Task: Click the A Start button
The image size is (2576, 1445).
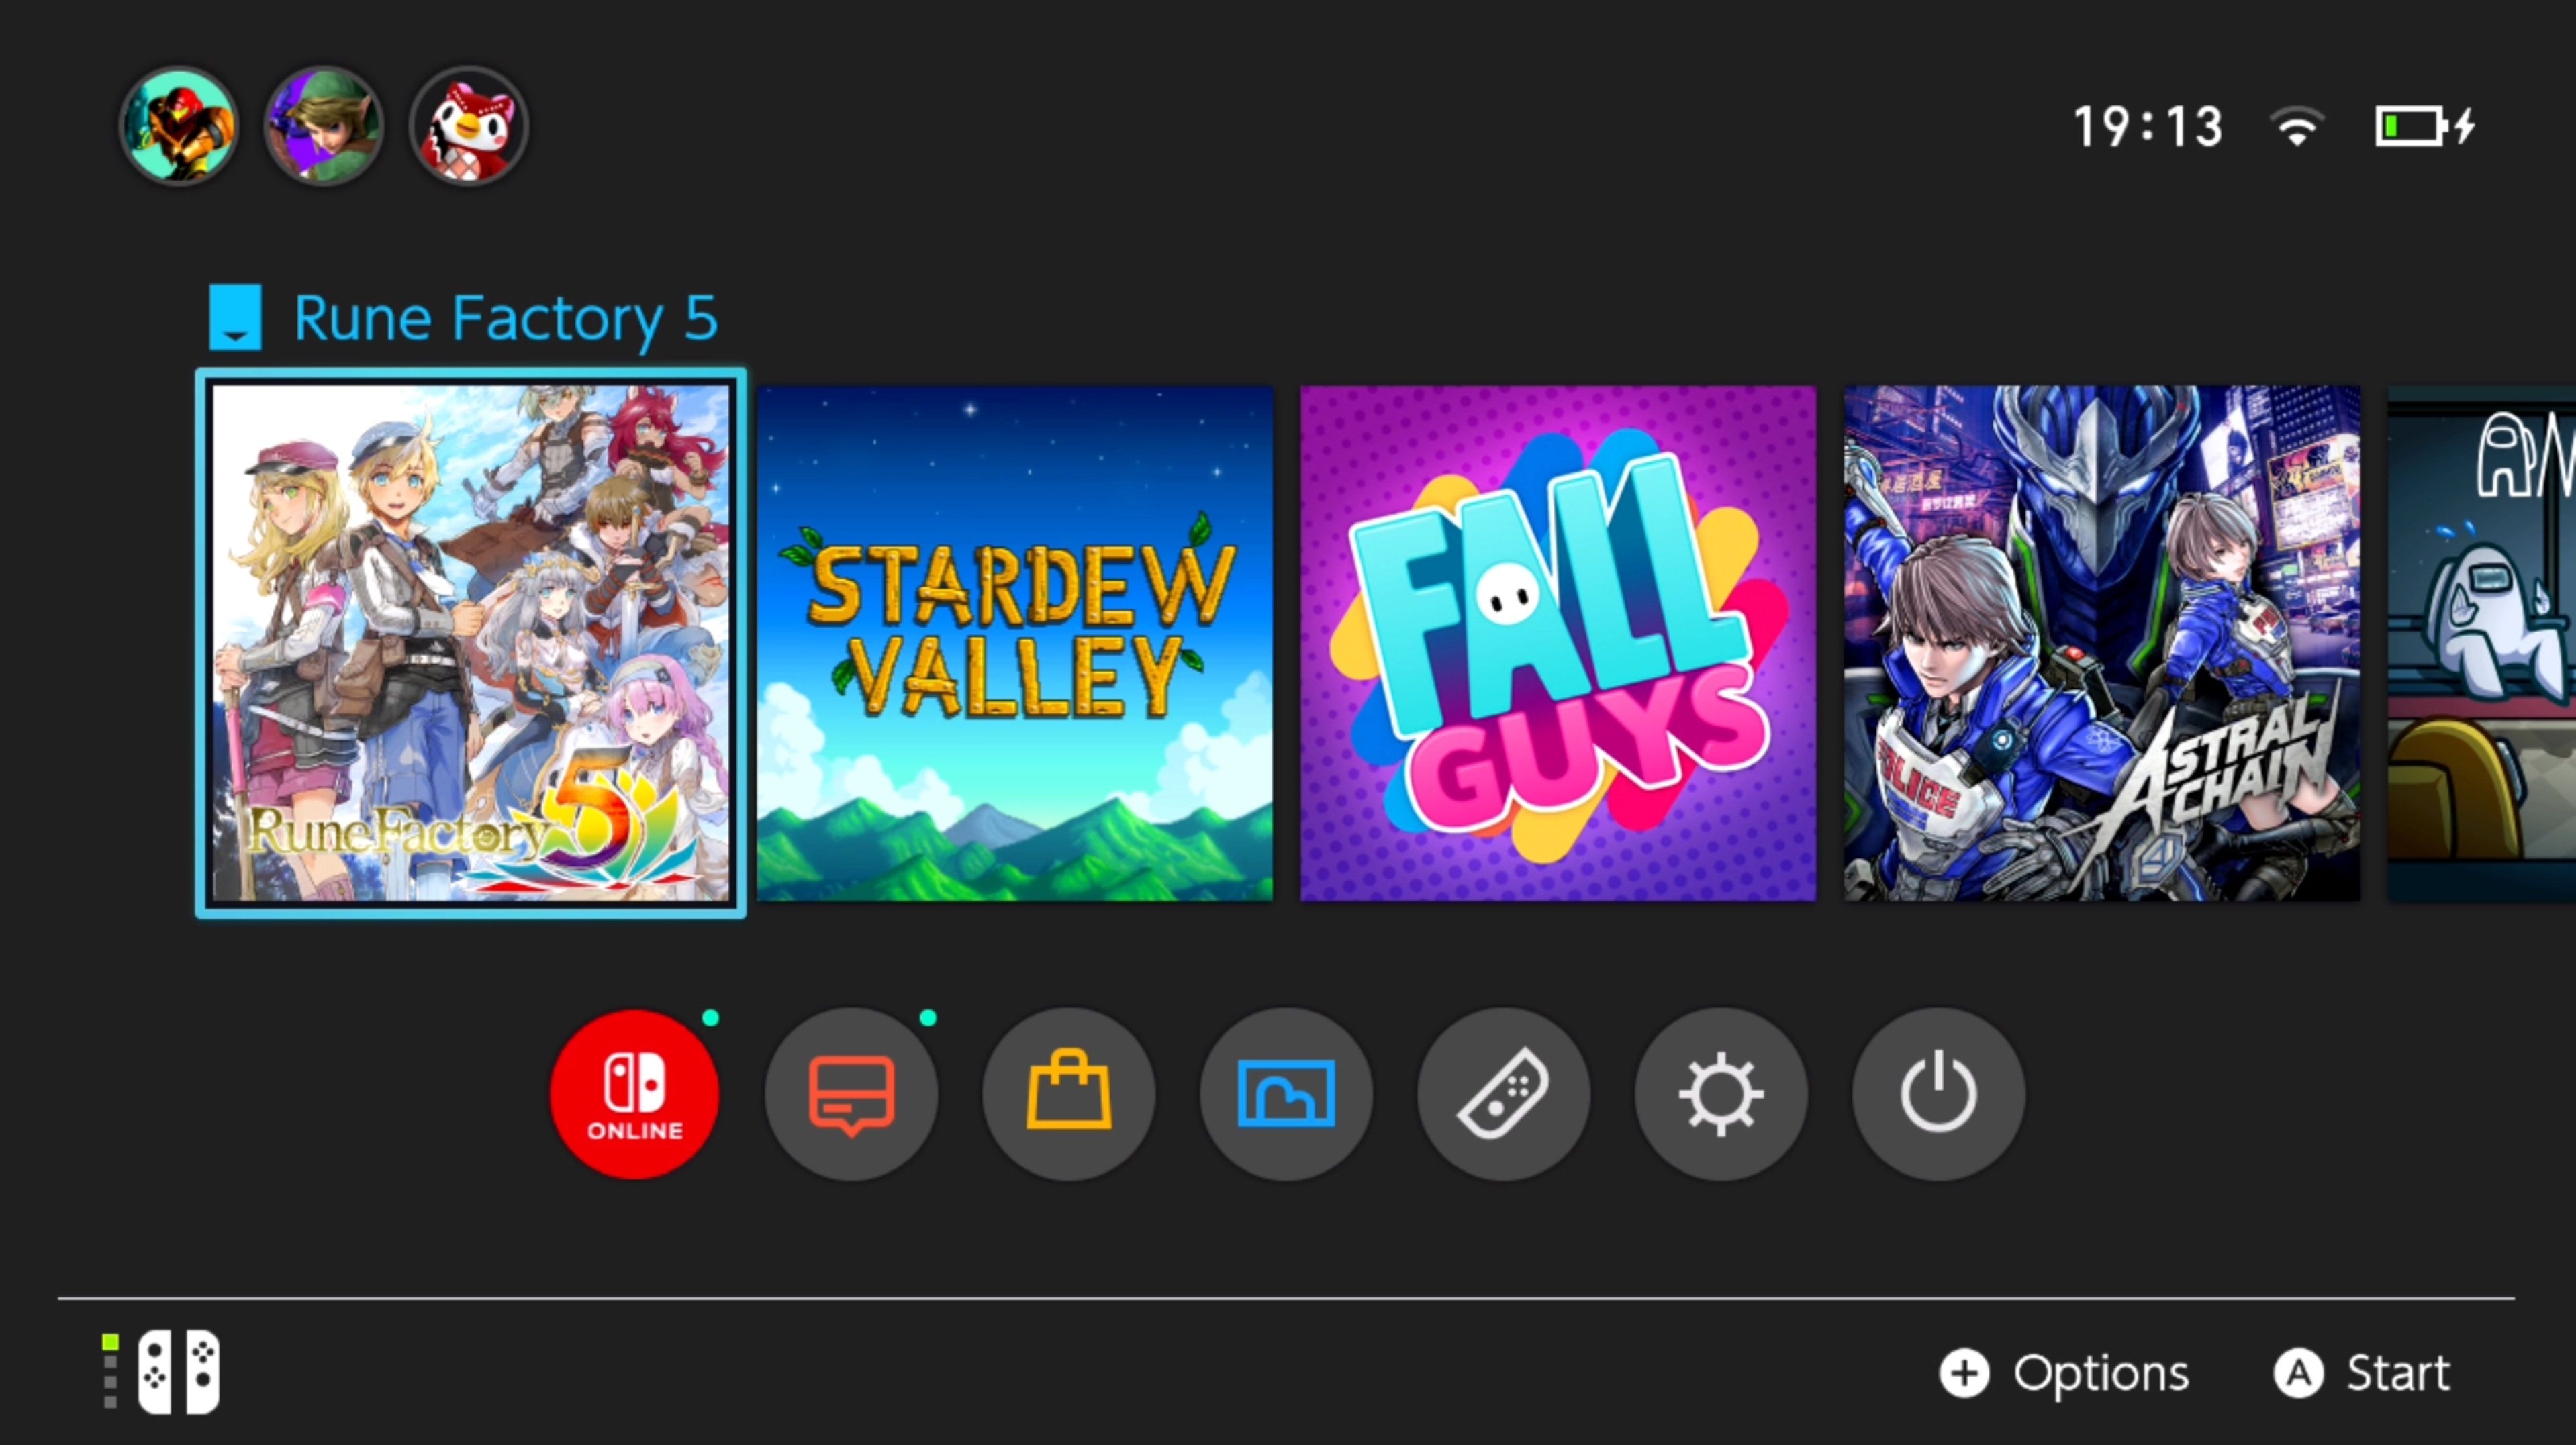Action: pos(2362,1373)
